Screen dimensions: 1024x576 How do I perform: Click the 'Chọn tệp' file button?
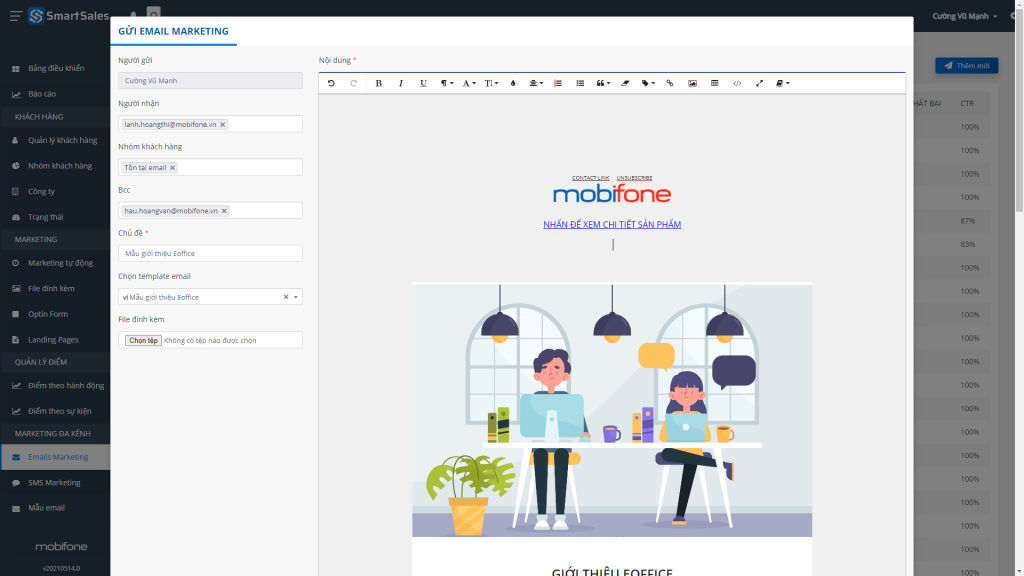point(143,340)
